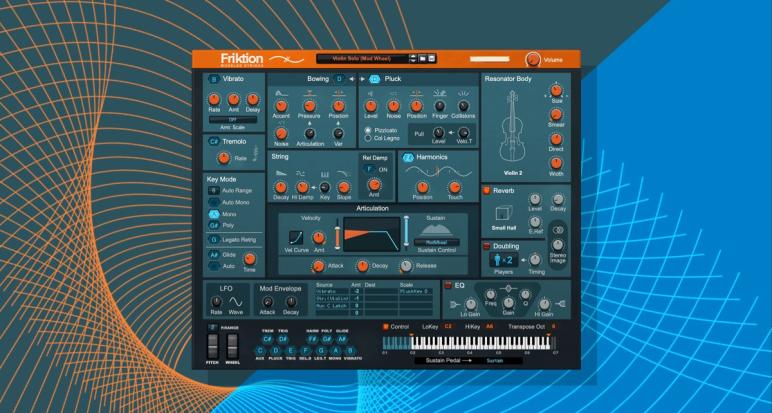Click the Bowing Pressure knob
The image size is (772, 413).
(x=309, y=106)
